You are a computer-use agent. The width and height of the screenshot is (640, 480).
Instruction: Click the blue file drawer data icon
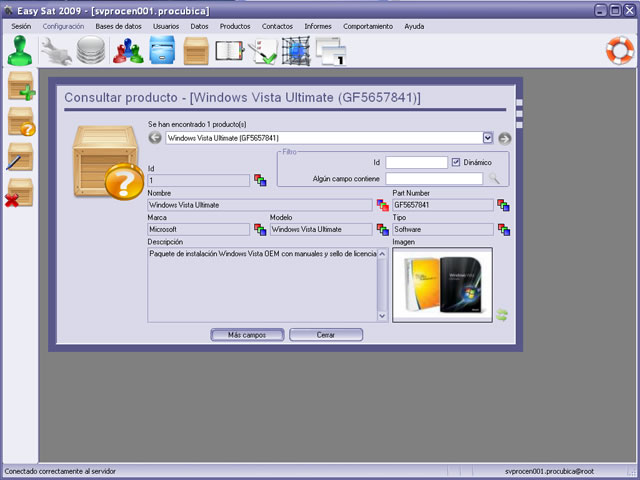coord(162,50)
